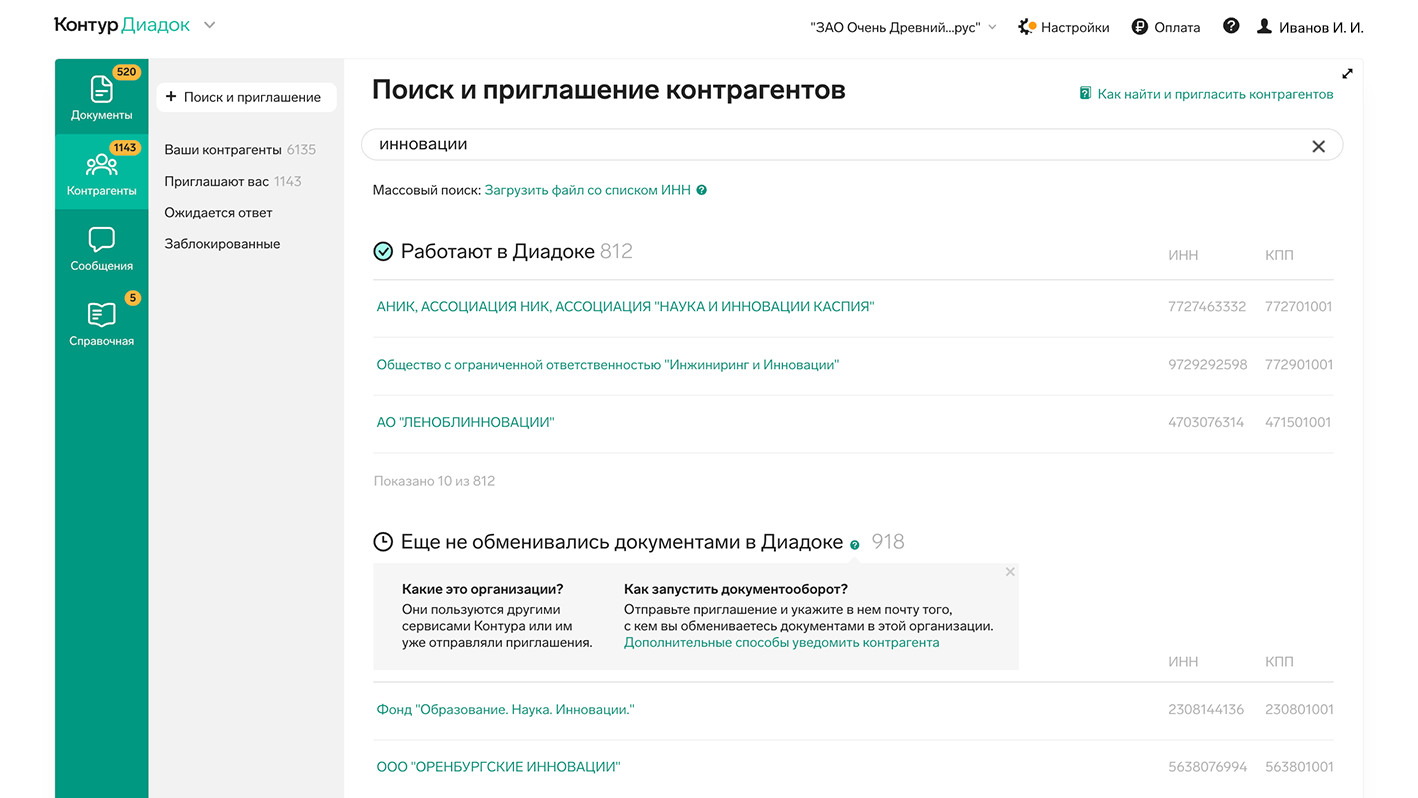Open Инжиниринг и Инновации contractor link
This screenshot has height=798, width=1418.
click(607, 365)
